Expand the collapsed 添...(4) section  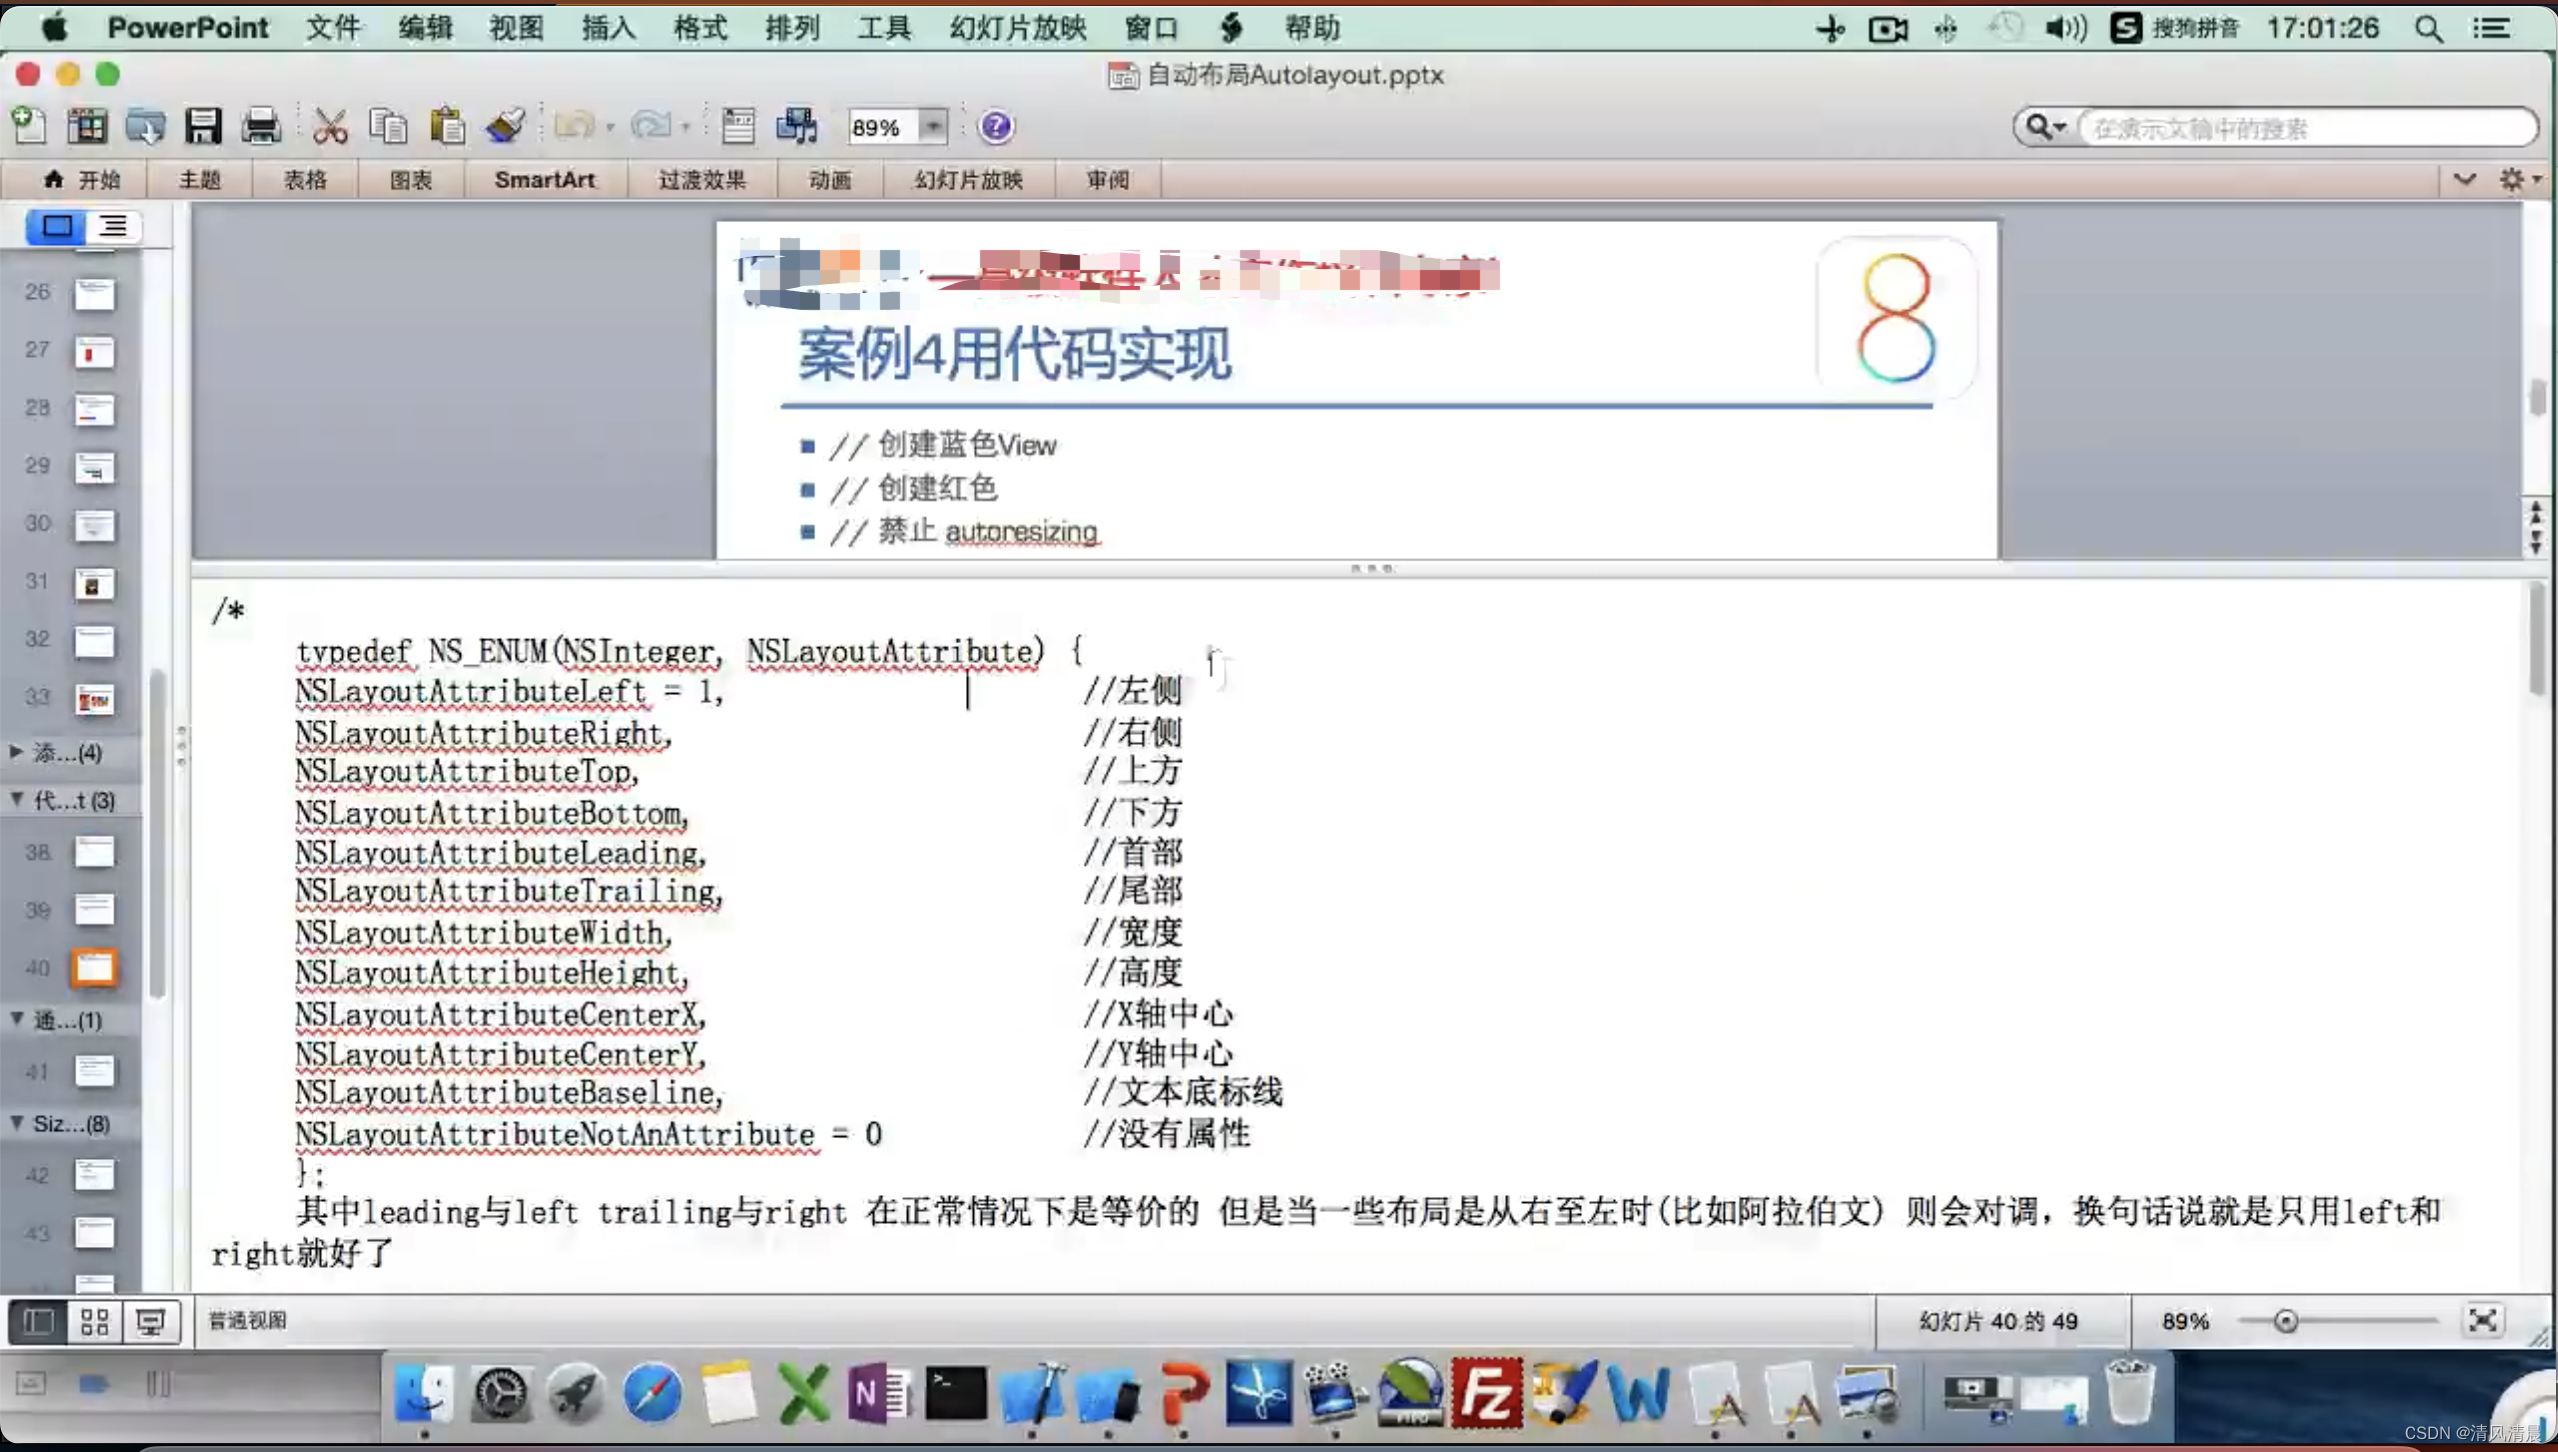tap(17, 752)
